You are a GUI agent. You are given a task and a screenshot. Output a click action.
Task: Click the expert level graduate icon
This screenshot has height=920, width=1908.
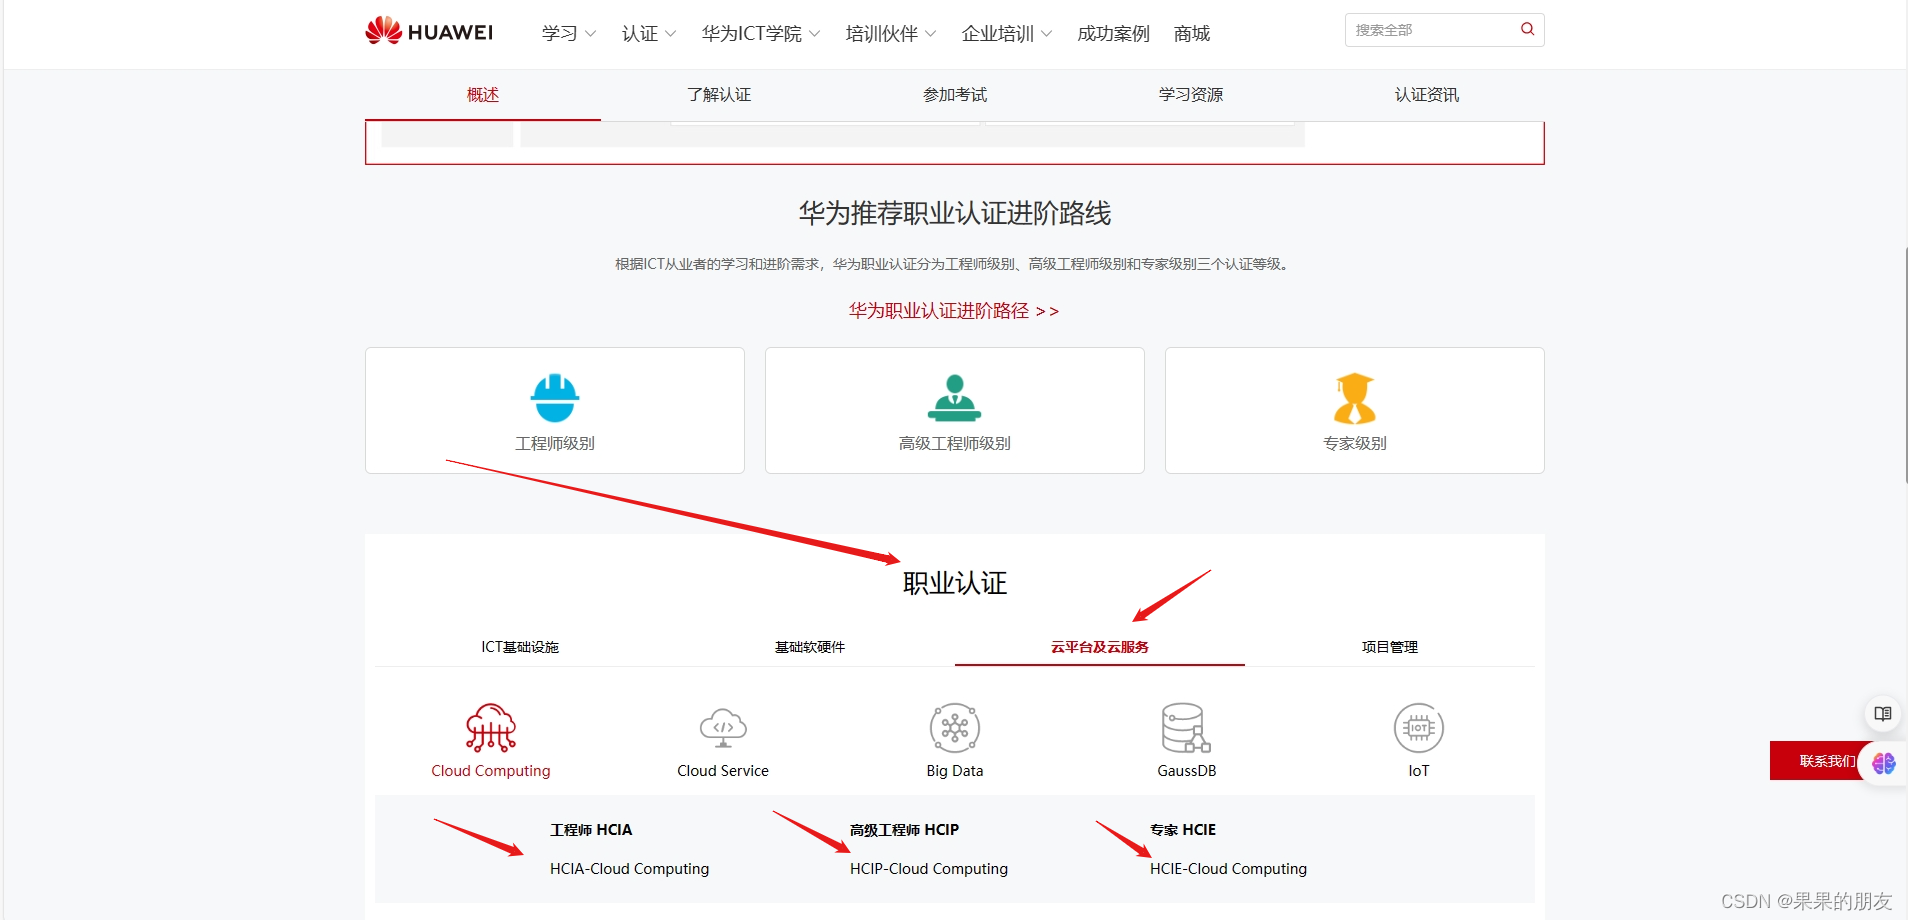point(1355,398)
